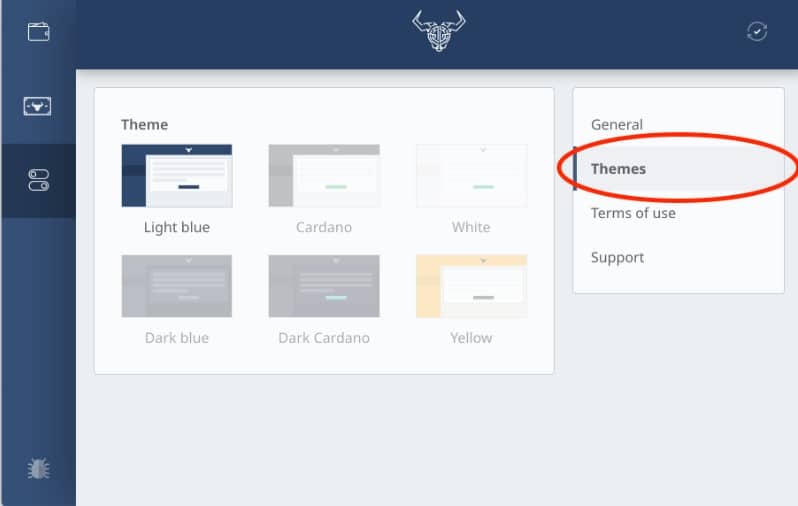Choose the Cardano theme thumbnail
Viewport: 798px width, 506px height.
(324, 176)
